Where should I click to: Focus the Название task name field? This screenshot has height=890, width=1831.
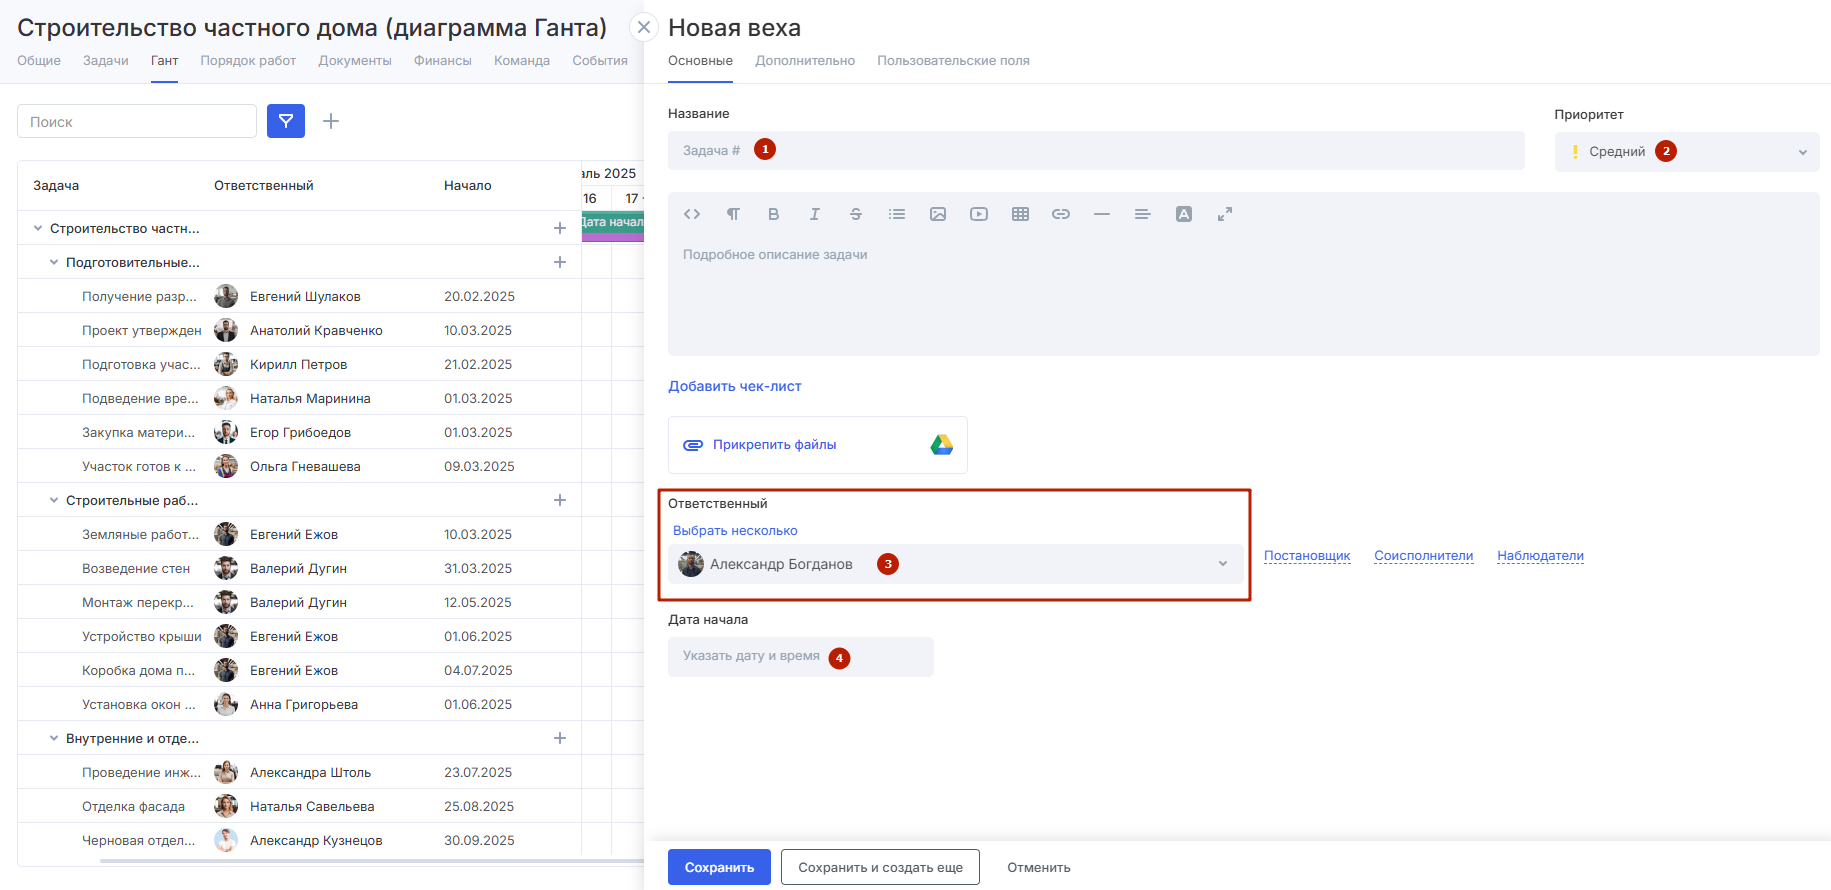tap(1096, 150)
